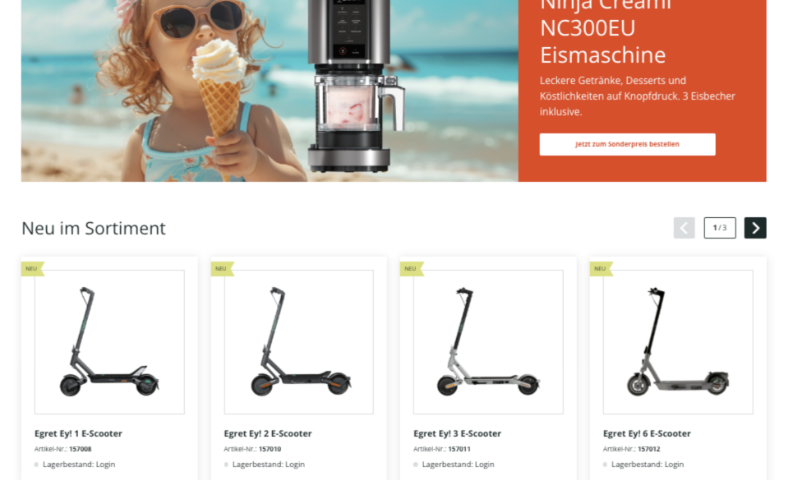Click the NEU badge on Egret Ey! 1

tap(32, 268)
